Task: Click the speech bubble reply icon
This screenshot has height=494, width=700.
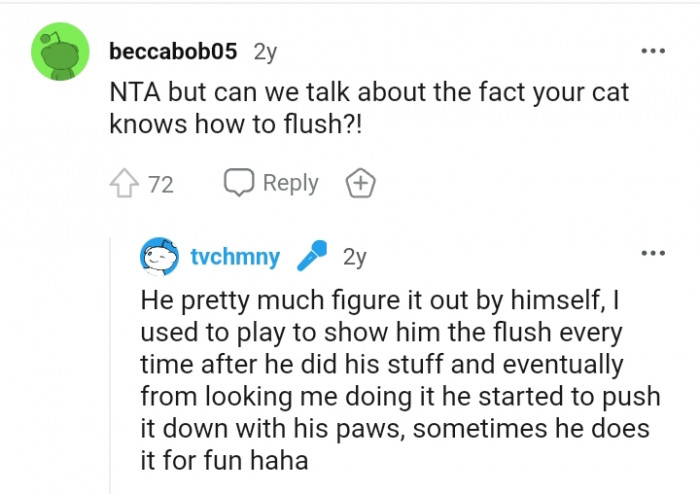Action: (239, 183)
